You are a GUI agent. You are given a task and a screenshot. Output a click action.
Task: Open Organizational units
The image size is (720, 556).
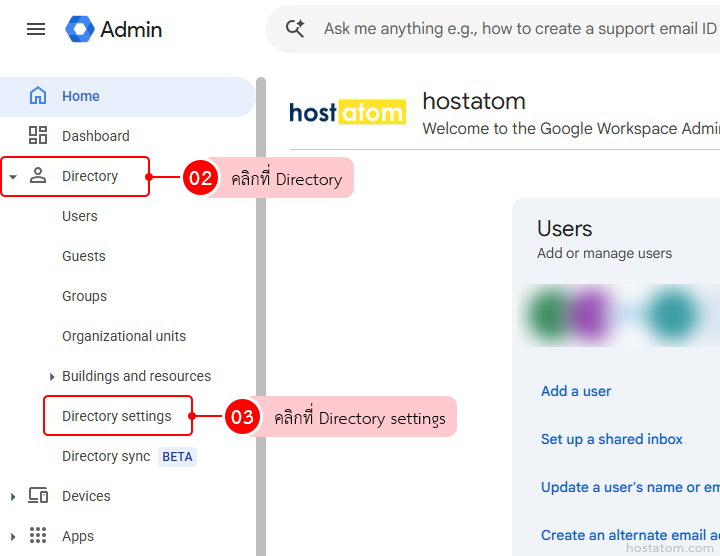coord(124,336)
